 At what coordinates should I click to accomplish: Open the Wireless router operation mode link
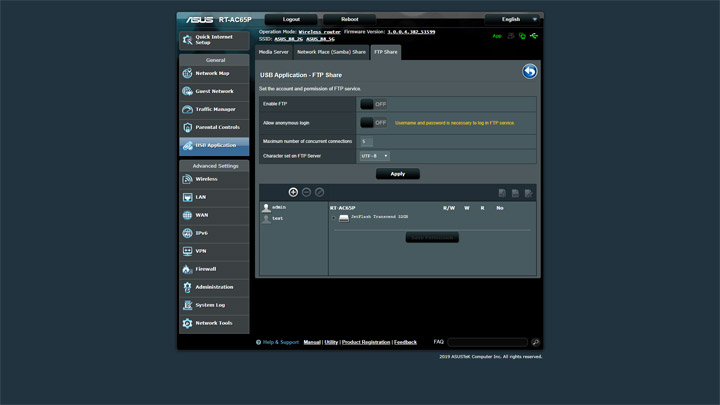click(320, 32)
